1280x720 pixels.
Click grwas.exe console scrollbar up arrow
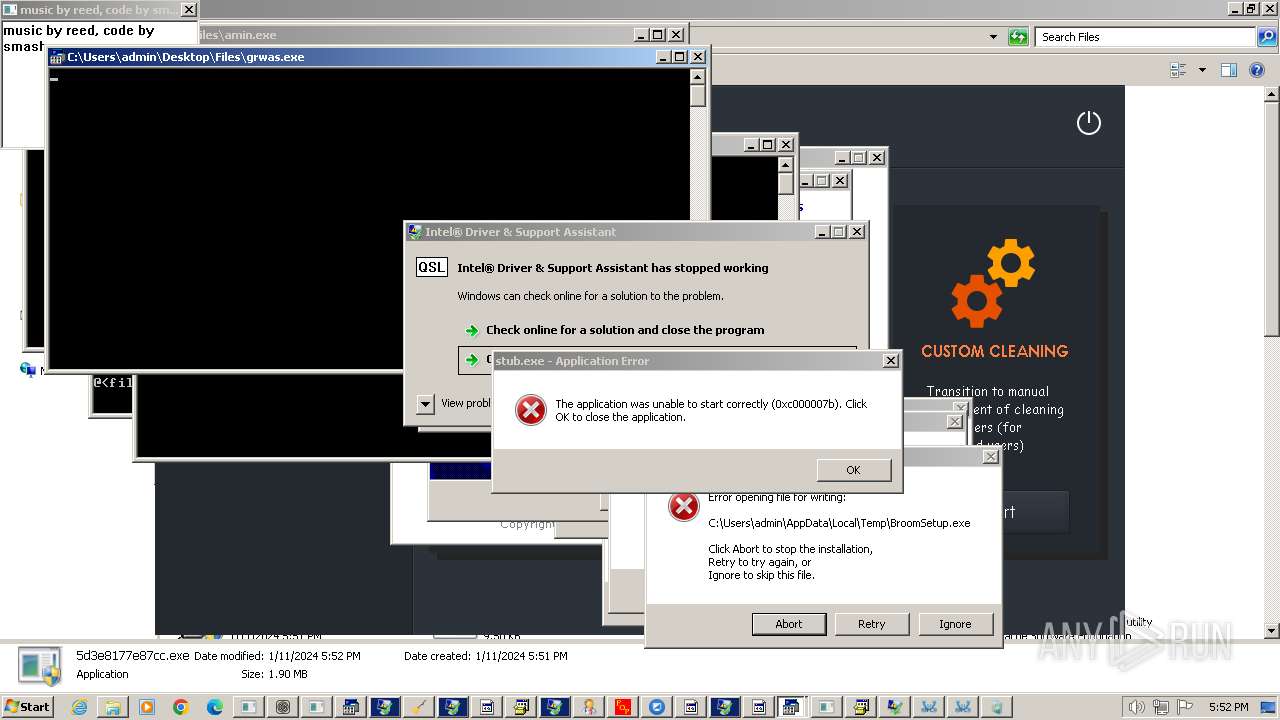coord(698,77)
